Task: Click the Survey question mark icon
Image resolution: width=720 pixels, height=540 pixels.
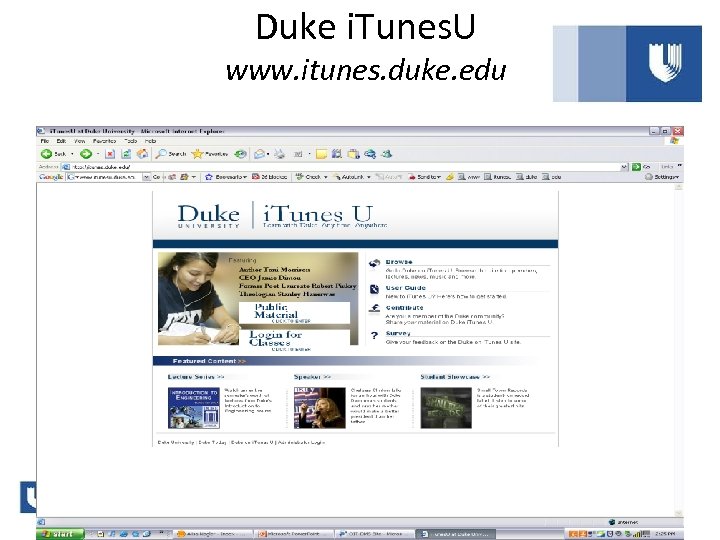Action: (375, 336)
